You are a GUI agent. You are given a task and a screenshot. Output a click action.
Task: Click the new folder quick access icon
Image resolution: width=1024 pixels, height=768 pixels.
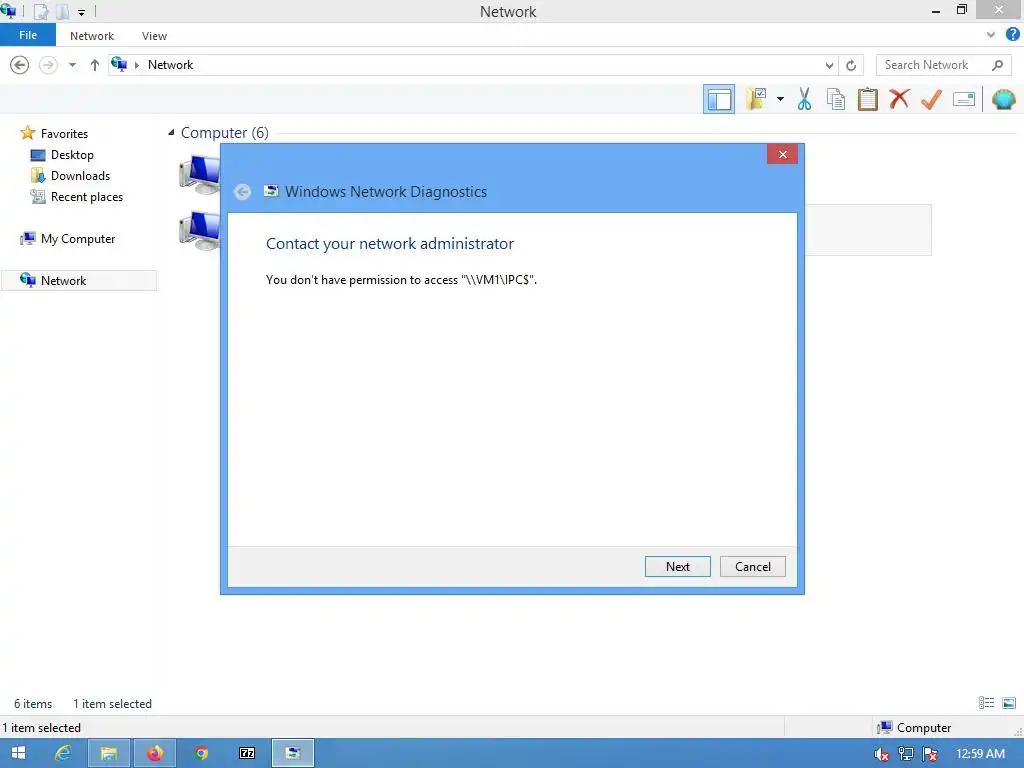[x=63, y=11]
